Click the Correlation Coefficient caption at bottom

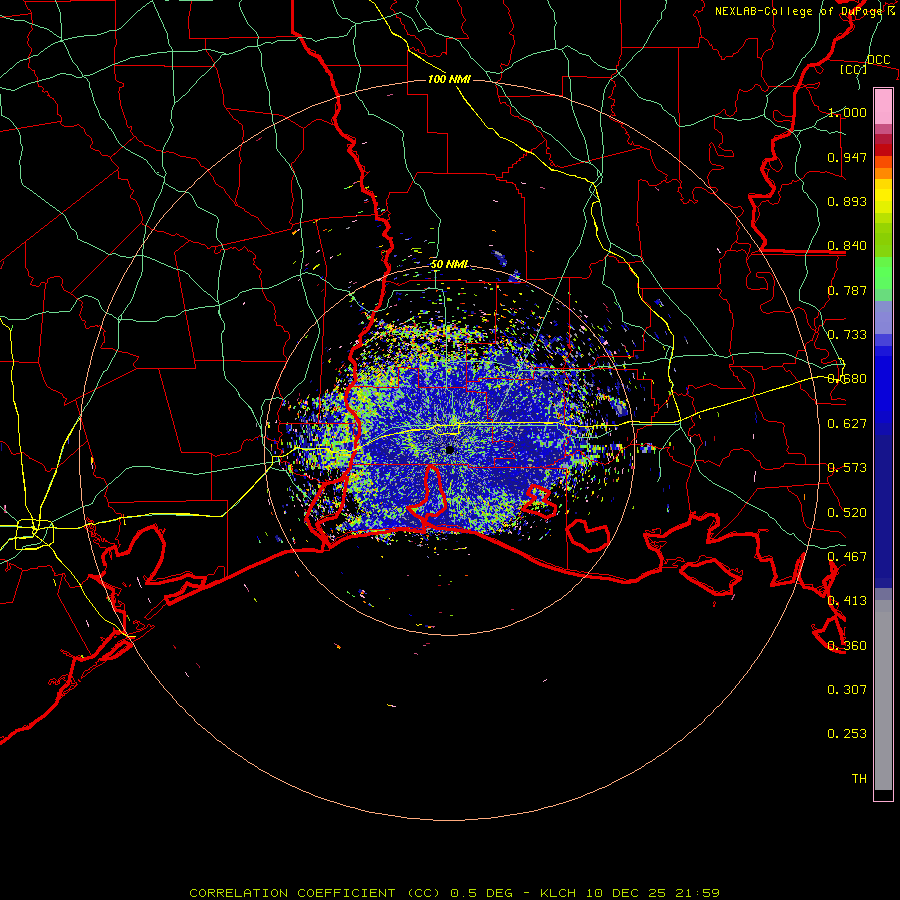[x=455, y=893]
